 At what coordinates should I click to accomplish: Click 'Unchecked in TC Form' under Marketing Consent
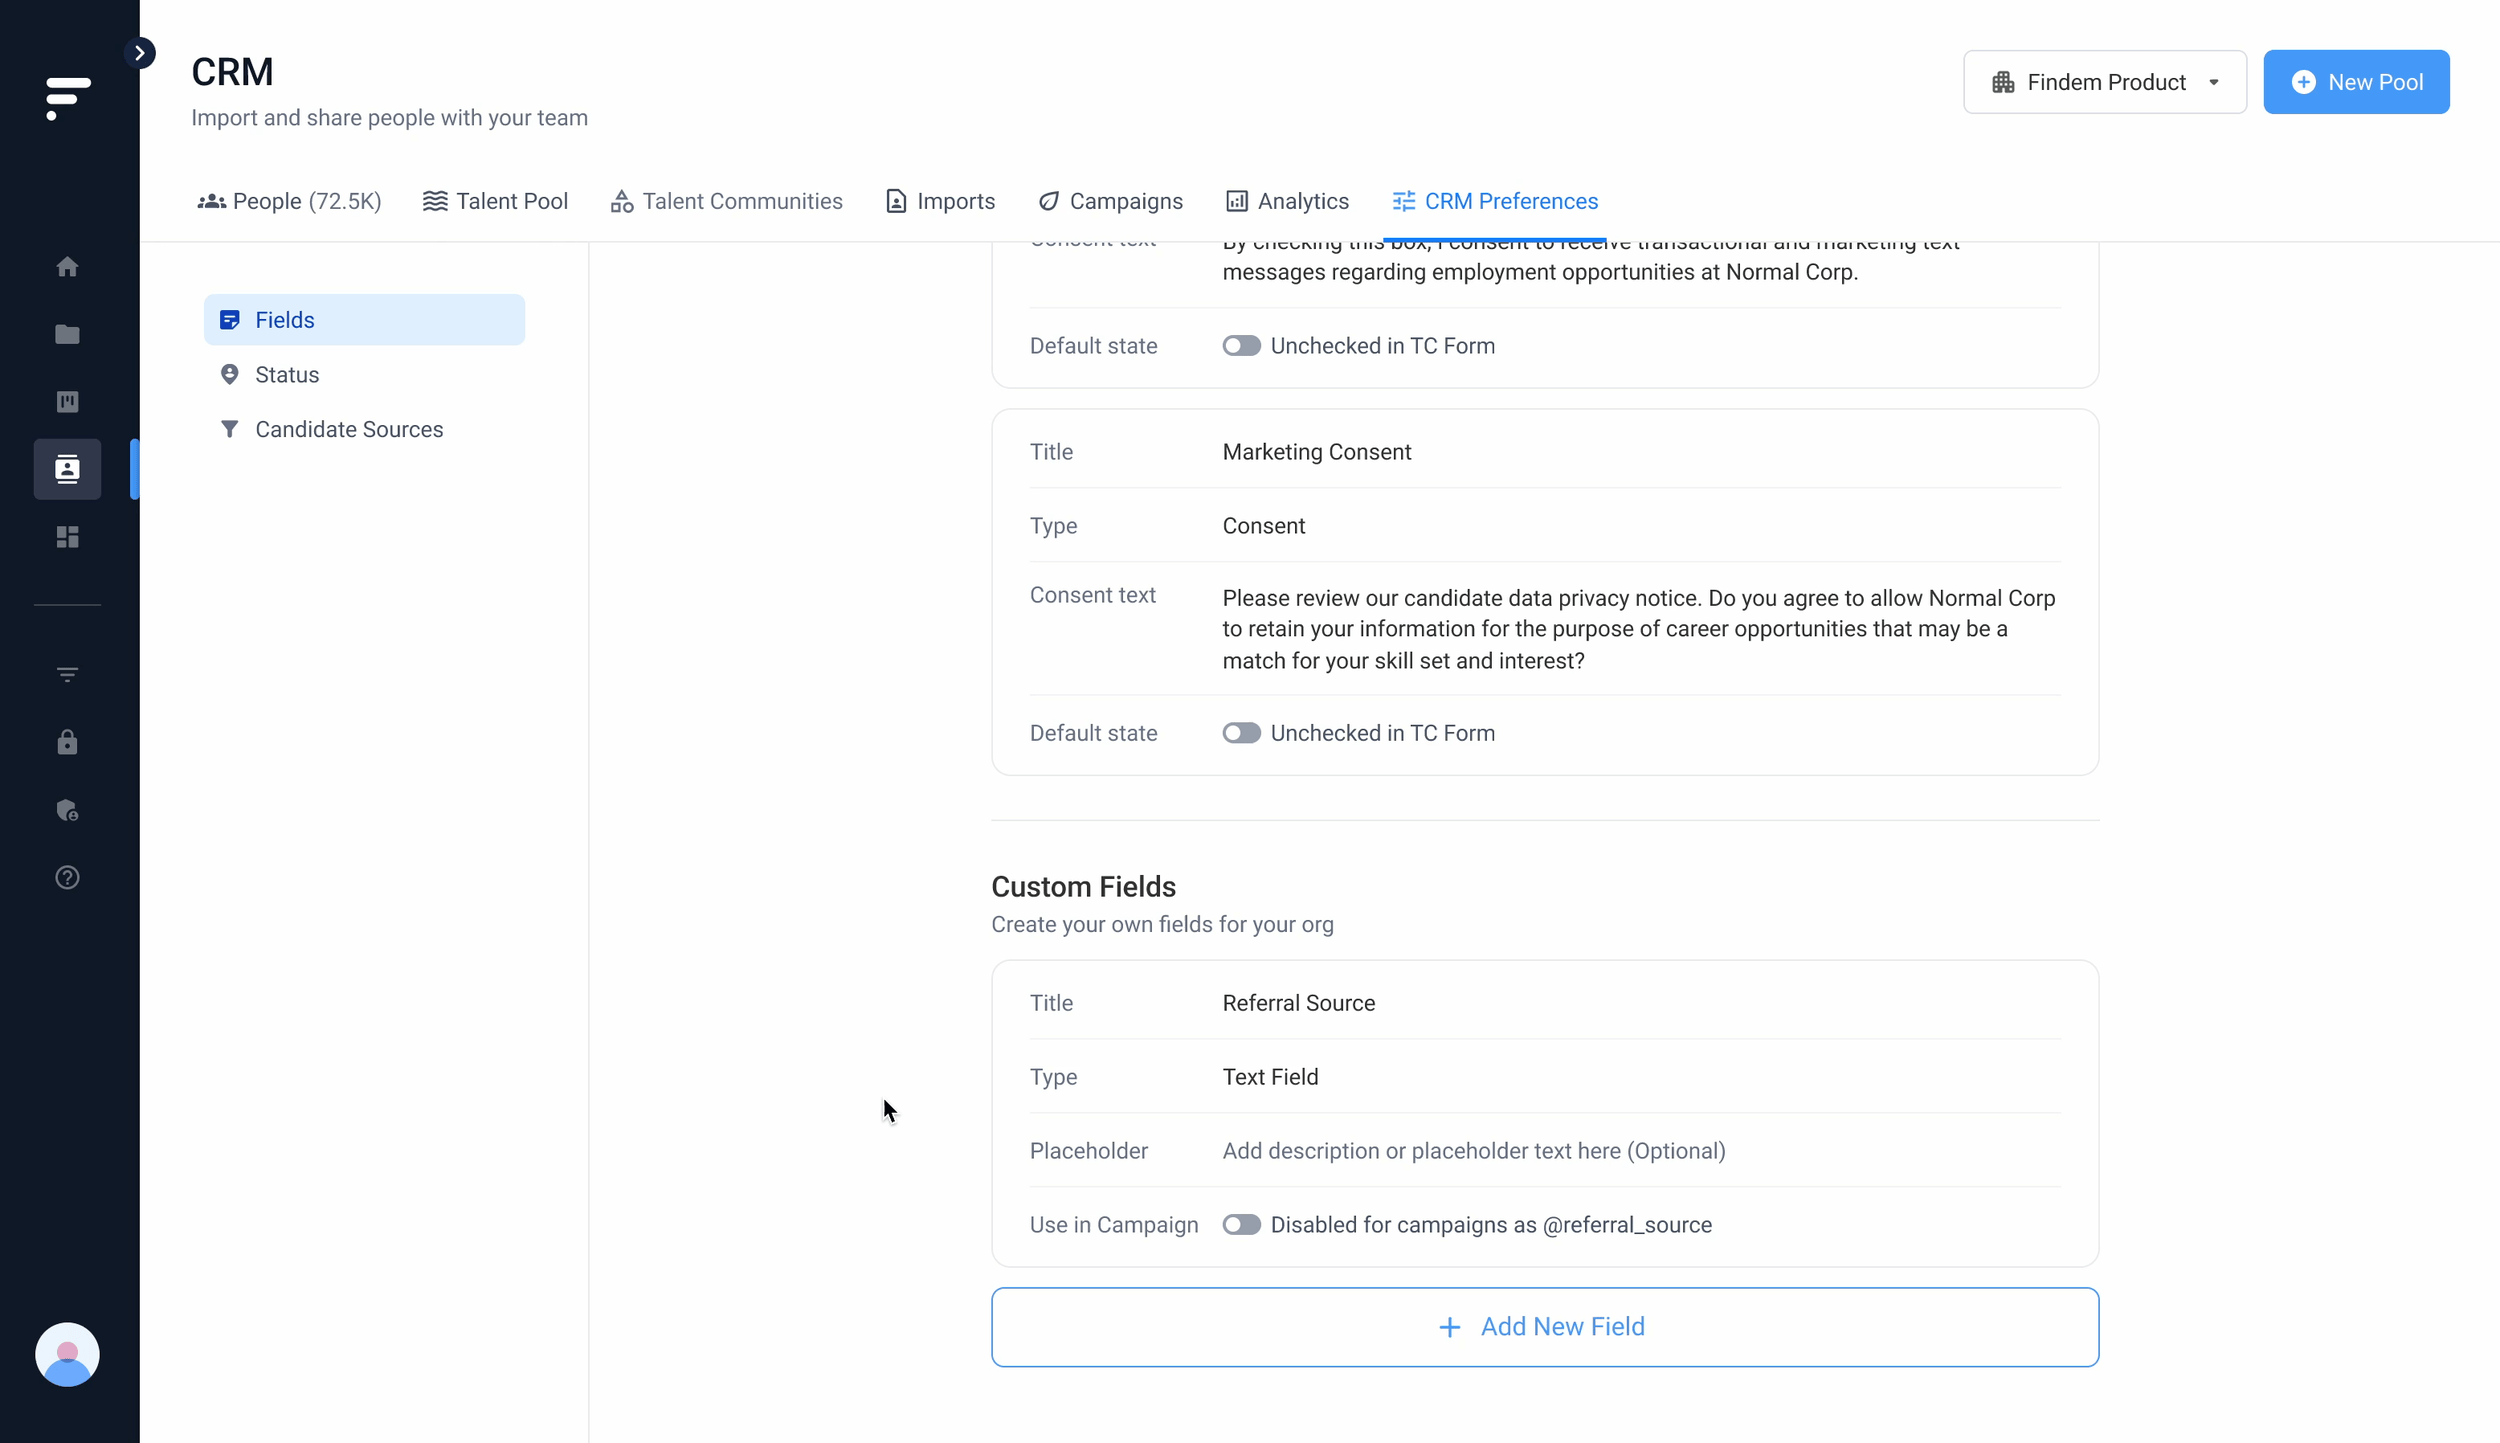pyautogui.click(x=1383, y=733)
